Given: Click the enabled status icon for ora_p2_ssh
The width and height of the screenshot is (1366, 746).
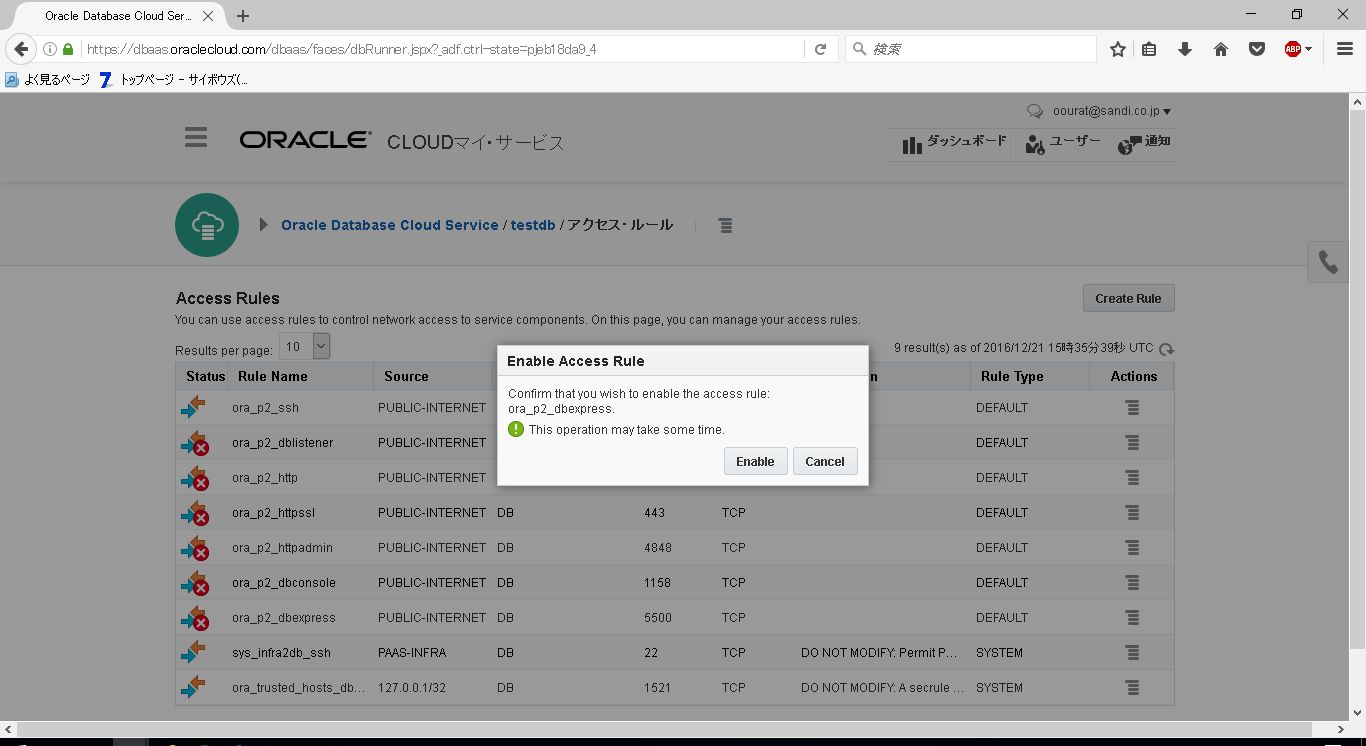Looking at the screenshot, I should click(x=193, y=407).
